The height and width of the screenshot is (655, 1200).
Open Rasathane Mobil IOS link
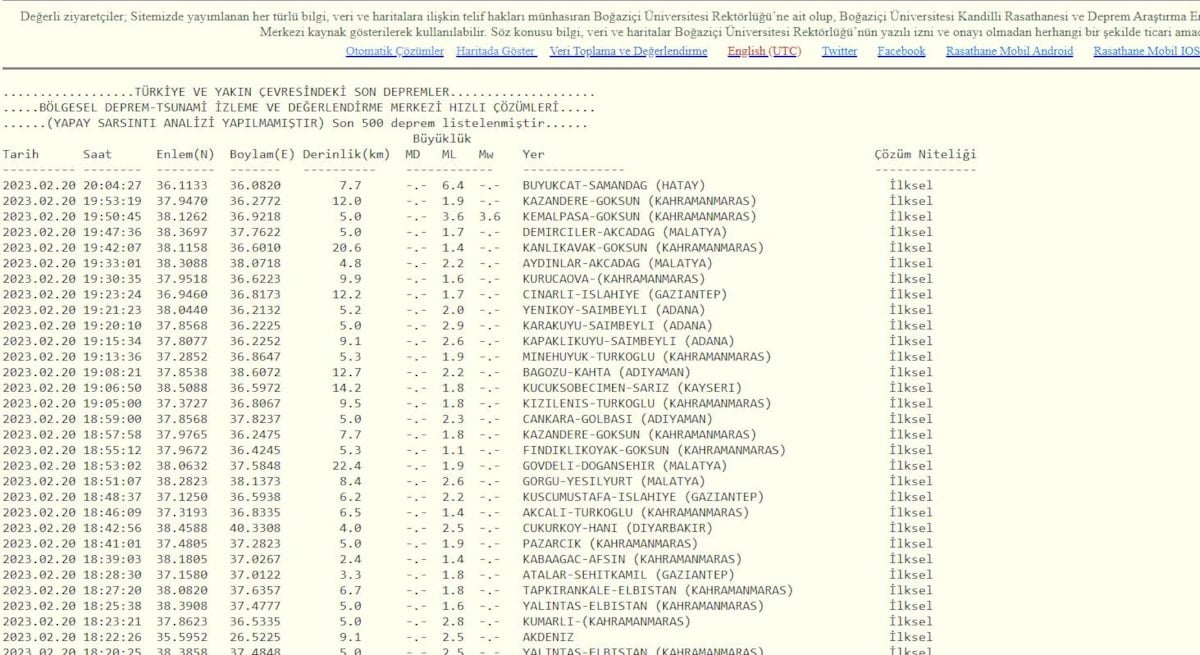click(1145, 52)
